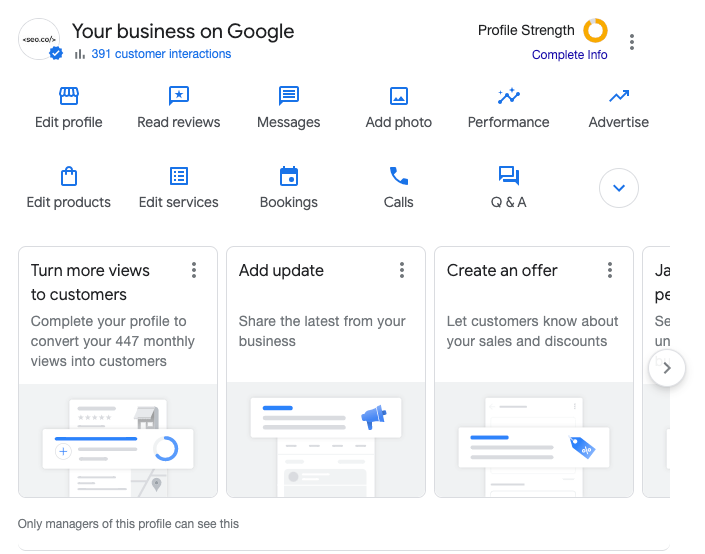705x554 pixels.
Task: Open the business profile three-dot menu
Action: coord(632,42)
